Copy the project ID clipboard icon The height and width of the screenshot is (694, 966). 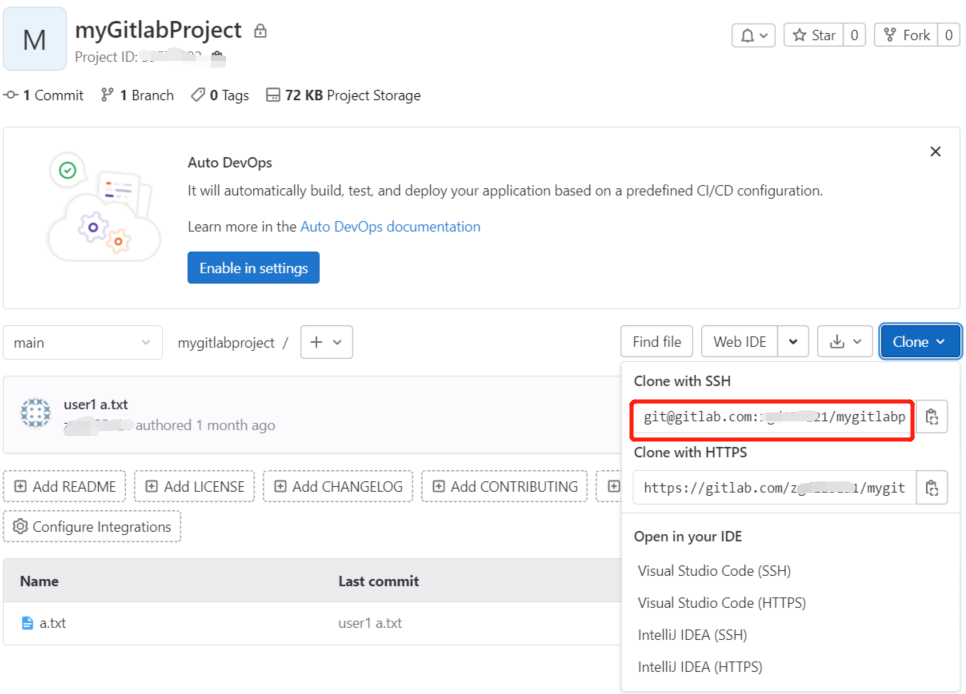point(217,58)
